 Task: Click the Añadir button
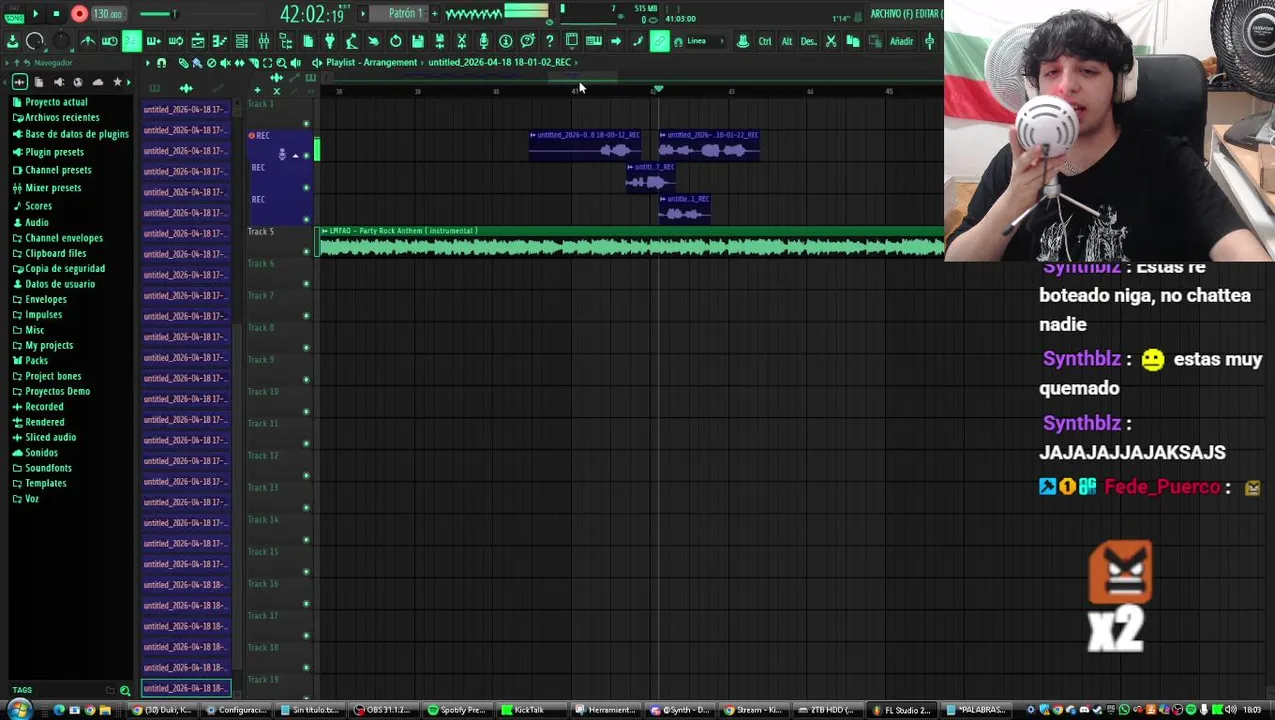(x=901, y=41)
